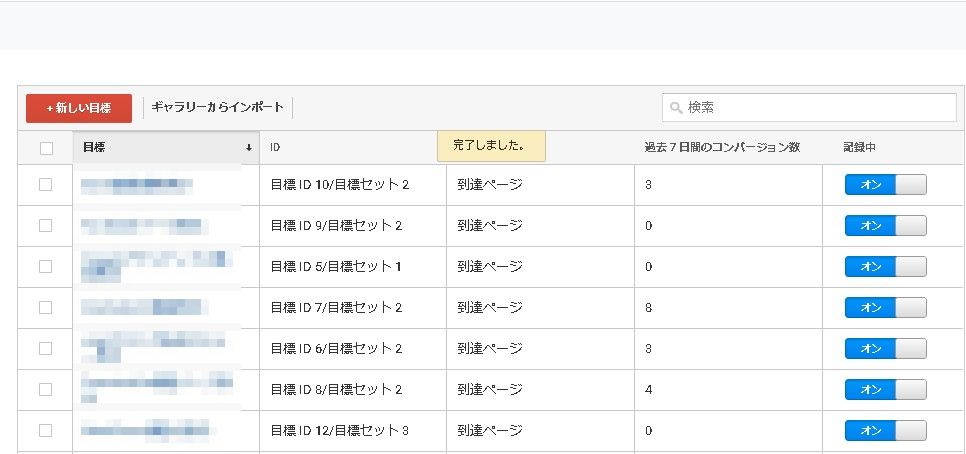Open the goal name in 目標 ID 7 row

144,308
